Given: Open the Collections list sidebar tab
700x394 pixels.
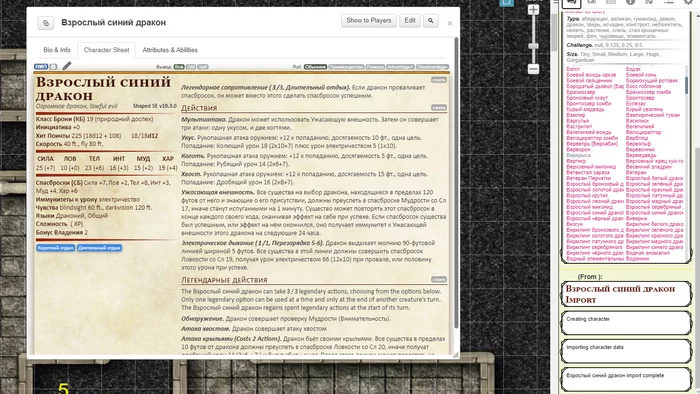Looking at the screenshot, I should tap(668, 2).
